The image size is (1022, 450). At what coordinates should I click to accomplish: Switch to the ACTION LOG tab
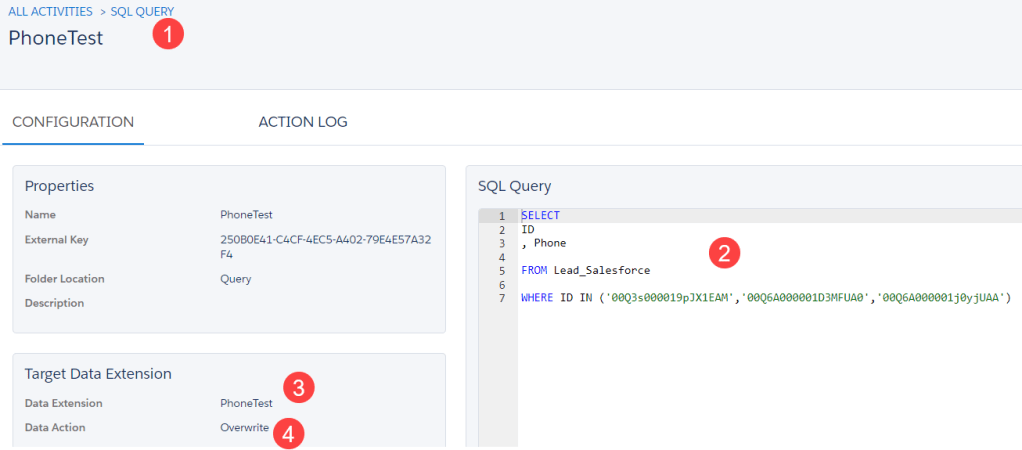point(302,122)
